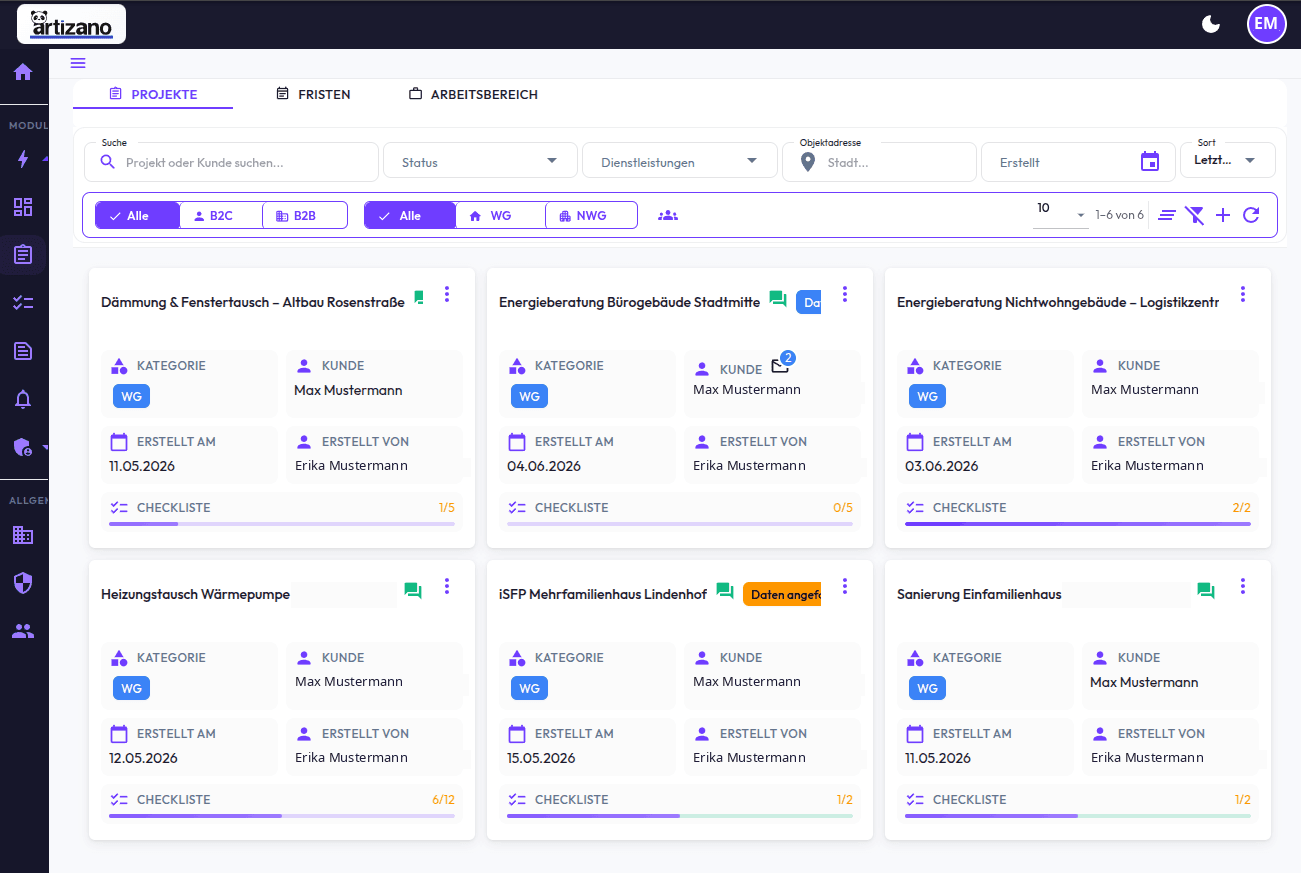
Task: Click the WG badge on Heizungstausch Wärmepumpe card
Action: point(131,688)
